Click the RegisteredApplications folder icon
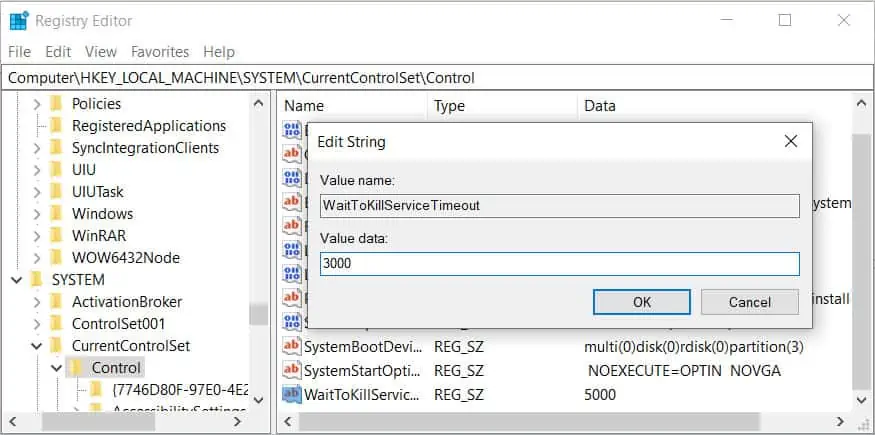The width and height of the screenshot is (875, 435). [x=56, y=126]
